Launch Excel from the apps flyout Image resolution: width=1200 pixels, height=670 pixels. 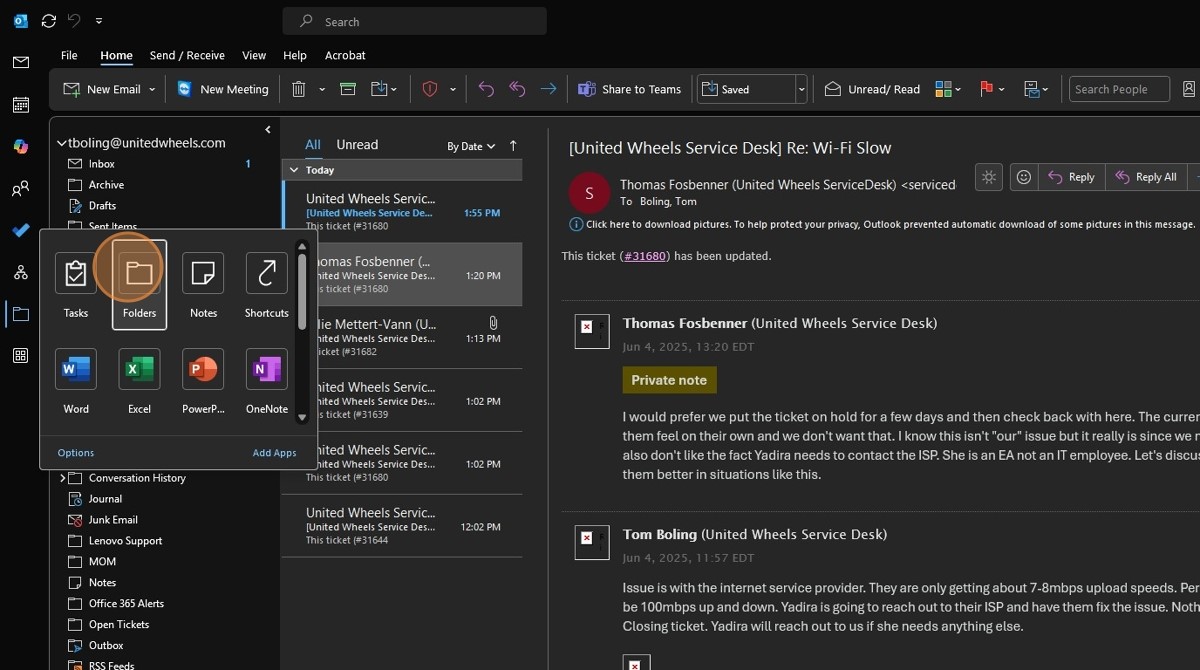(x=139, y=381)
